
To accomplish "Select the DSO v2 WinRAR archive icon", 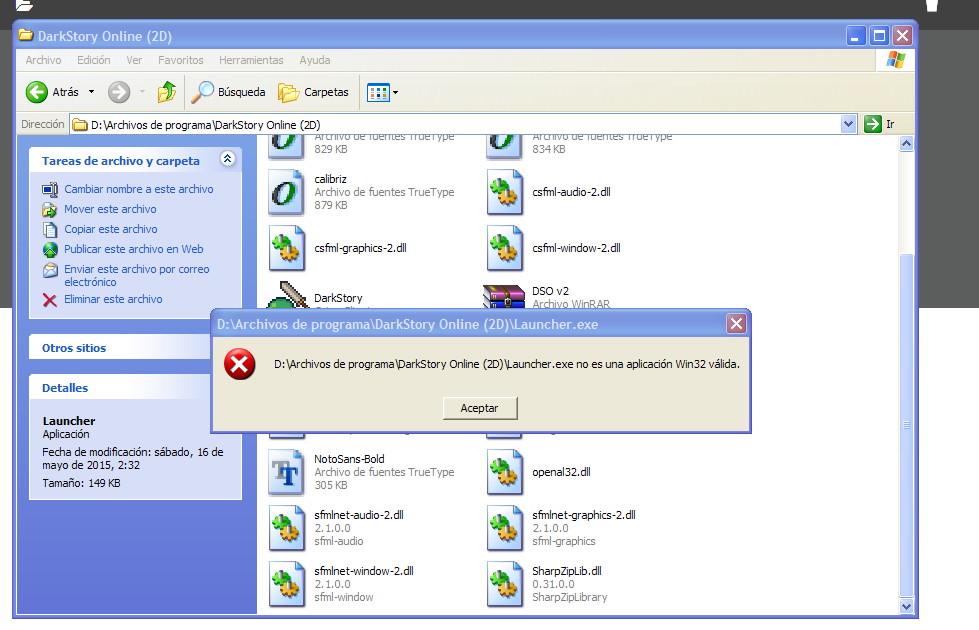I will coord(504,296).
